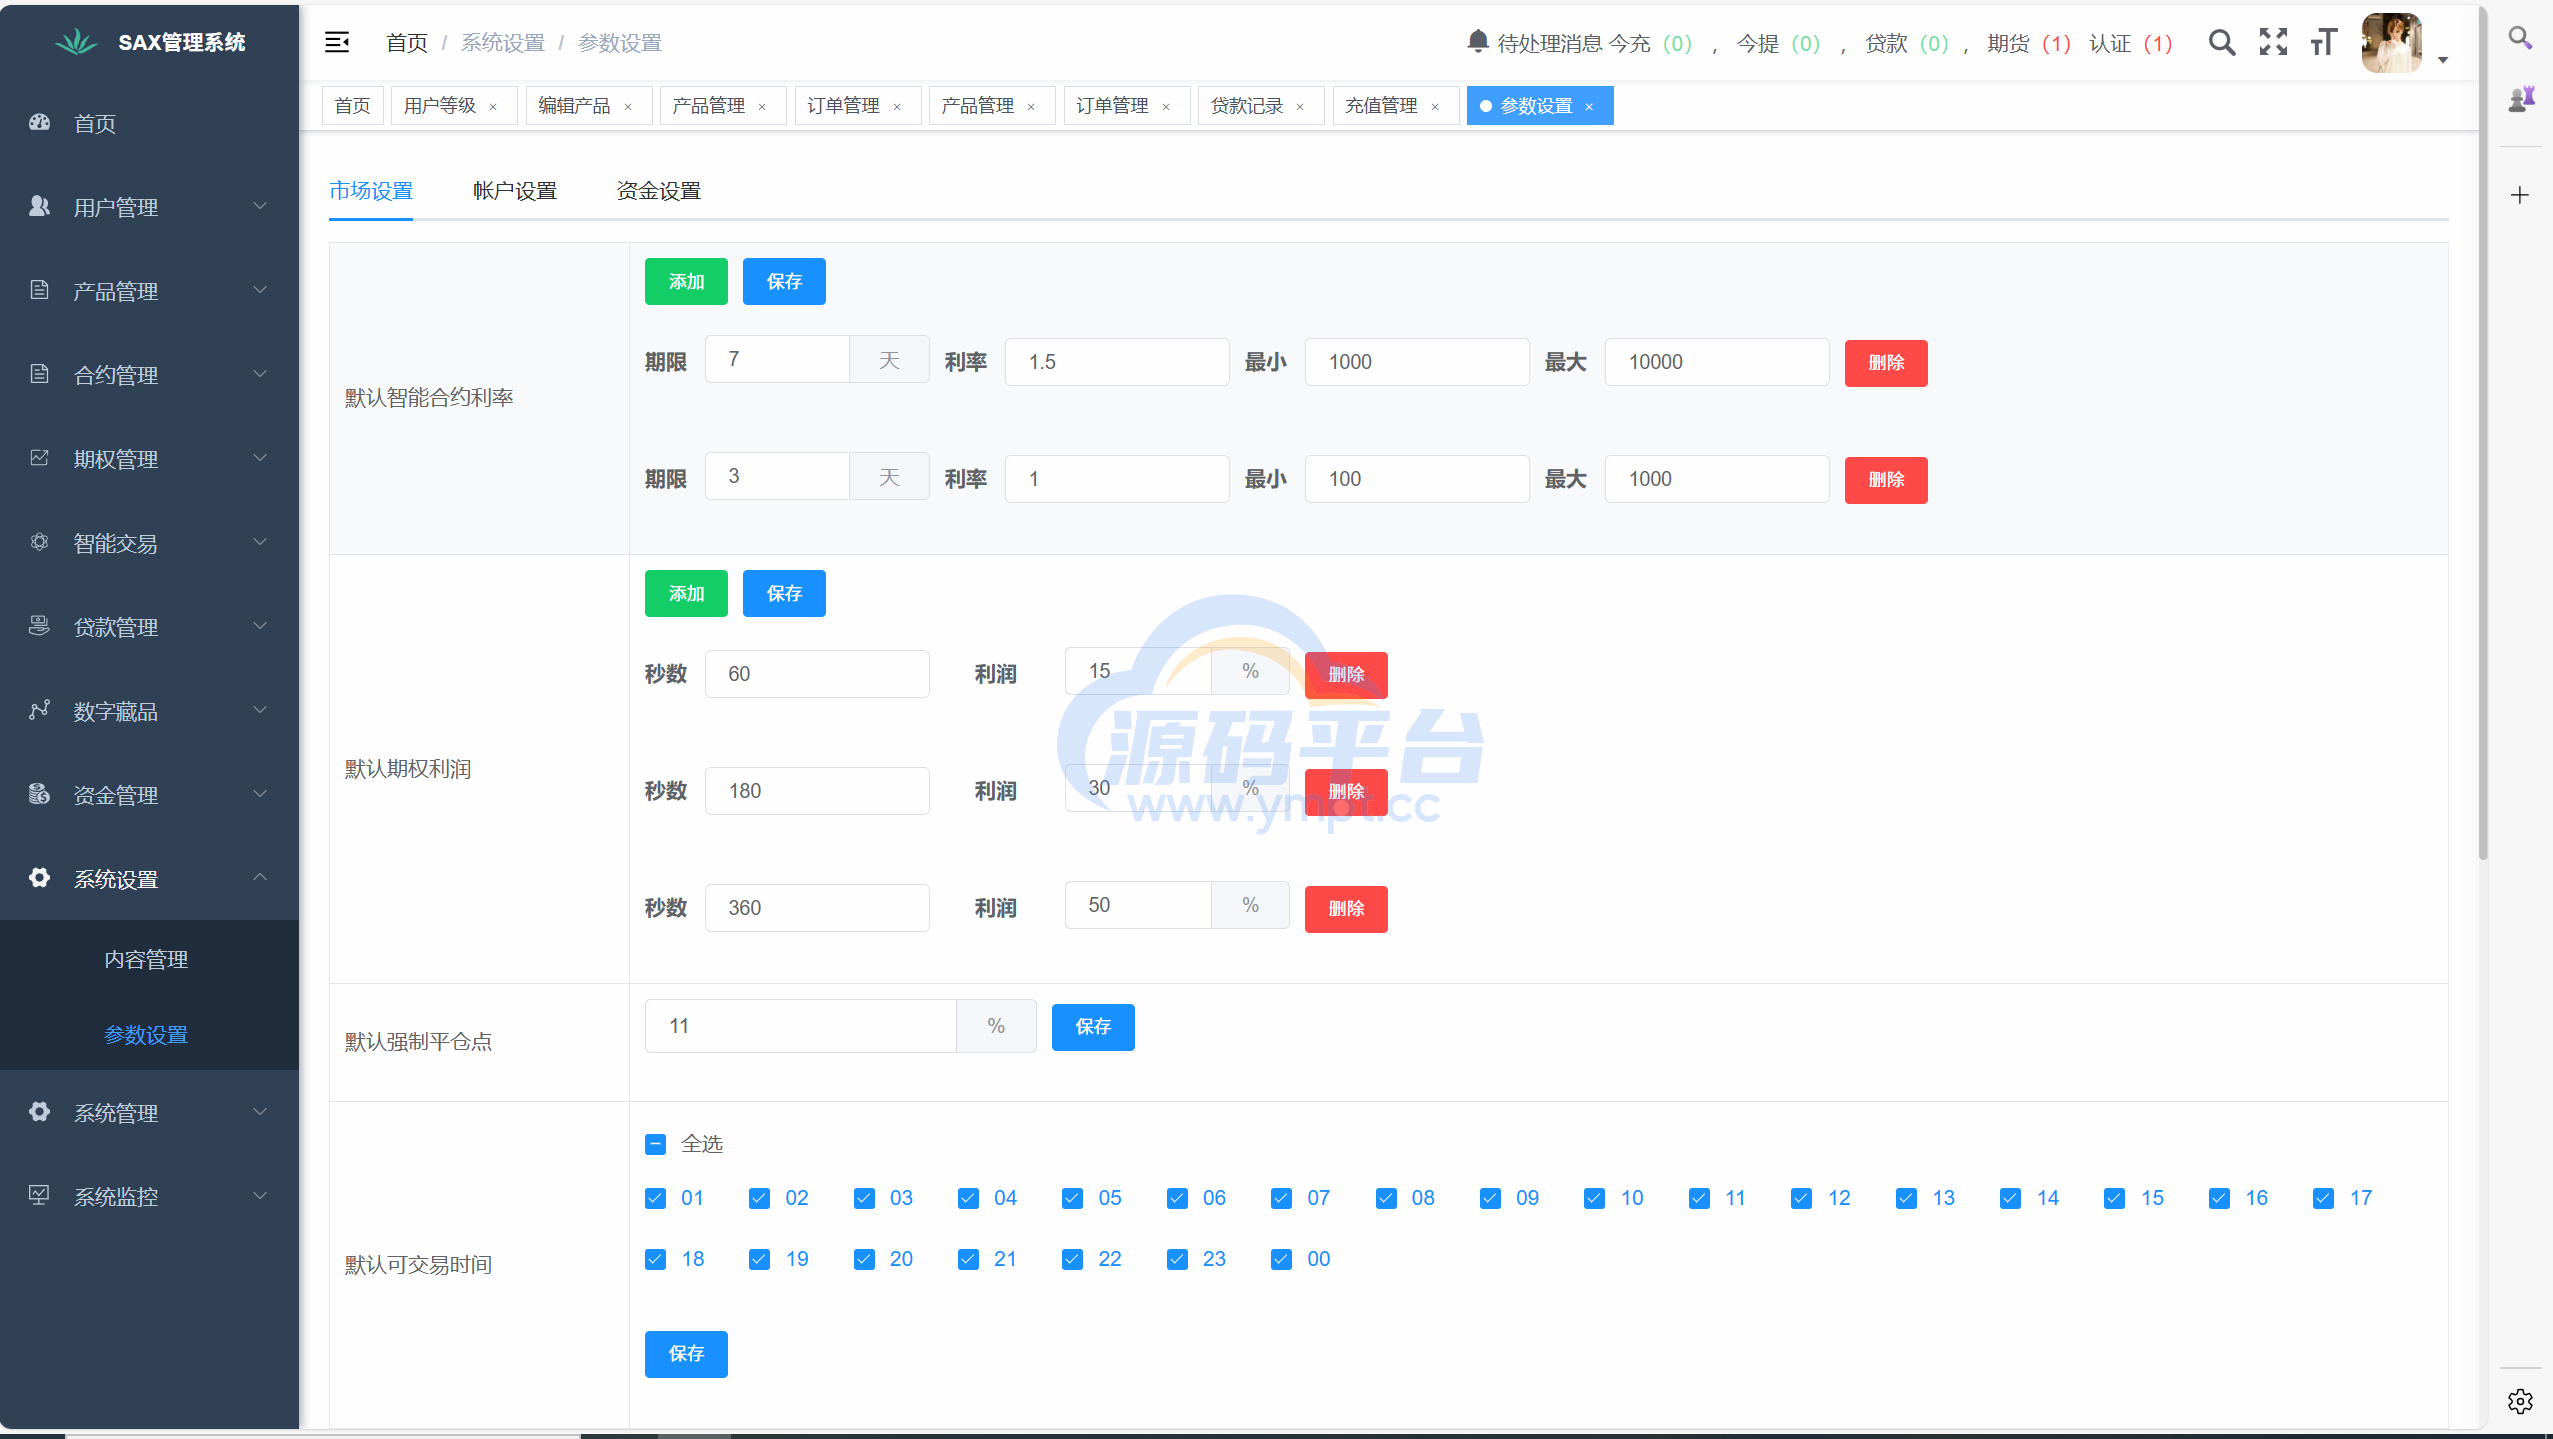Click the 贷款管理 icon
Image resolution: width=2553 pixels, height=1439 pixels.
pyautogui.click(x=40, y=626)
